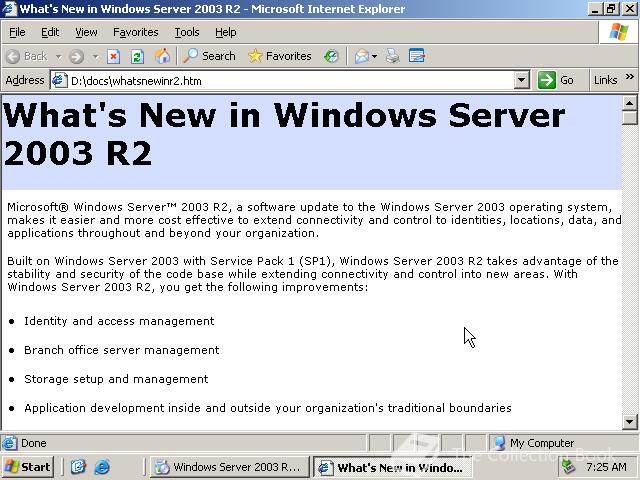Click the green Go button

coord(556,80)
